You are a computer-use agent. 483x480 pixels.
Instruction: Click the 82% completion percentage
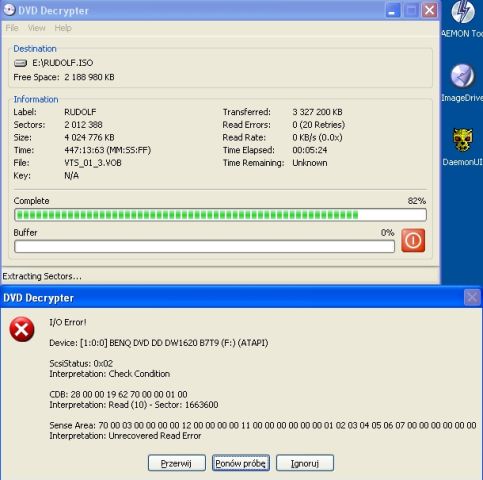pos(417,201)
